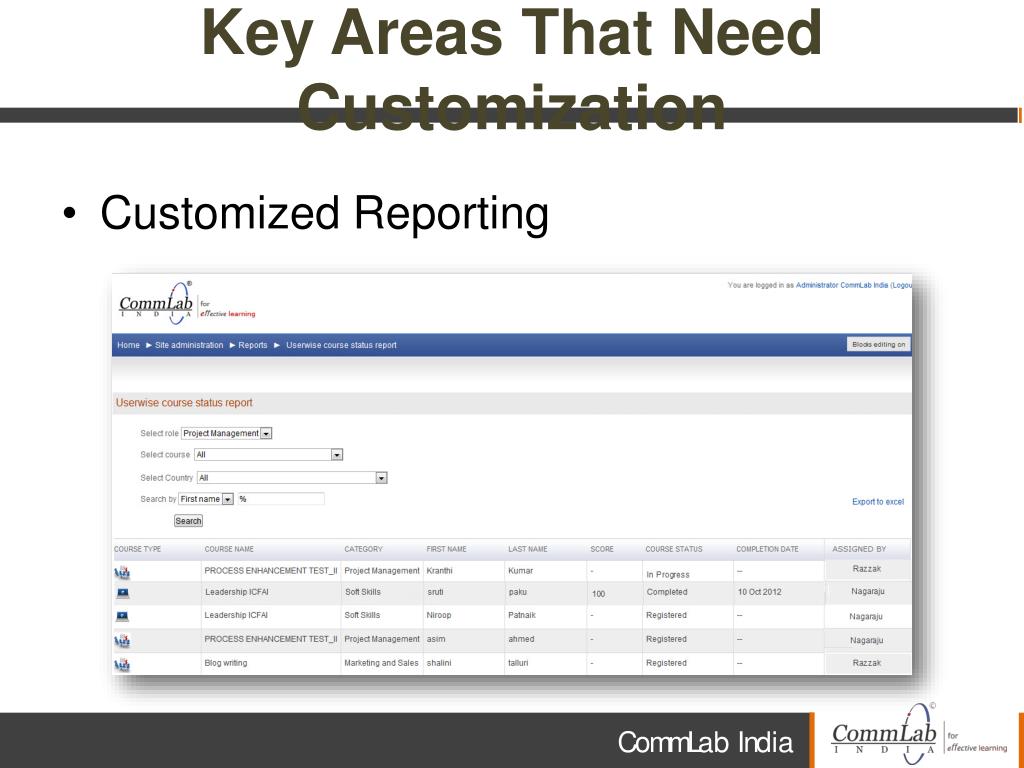Sort by COMPLETION DATE column header

(x=767, y=549)
